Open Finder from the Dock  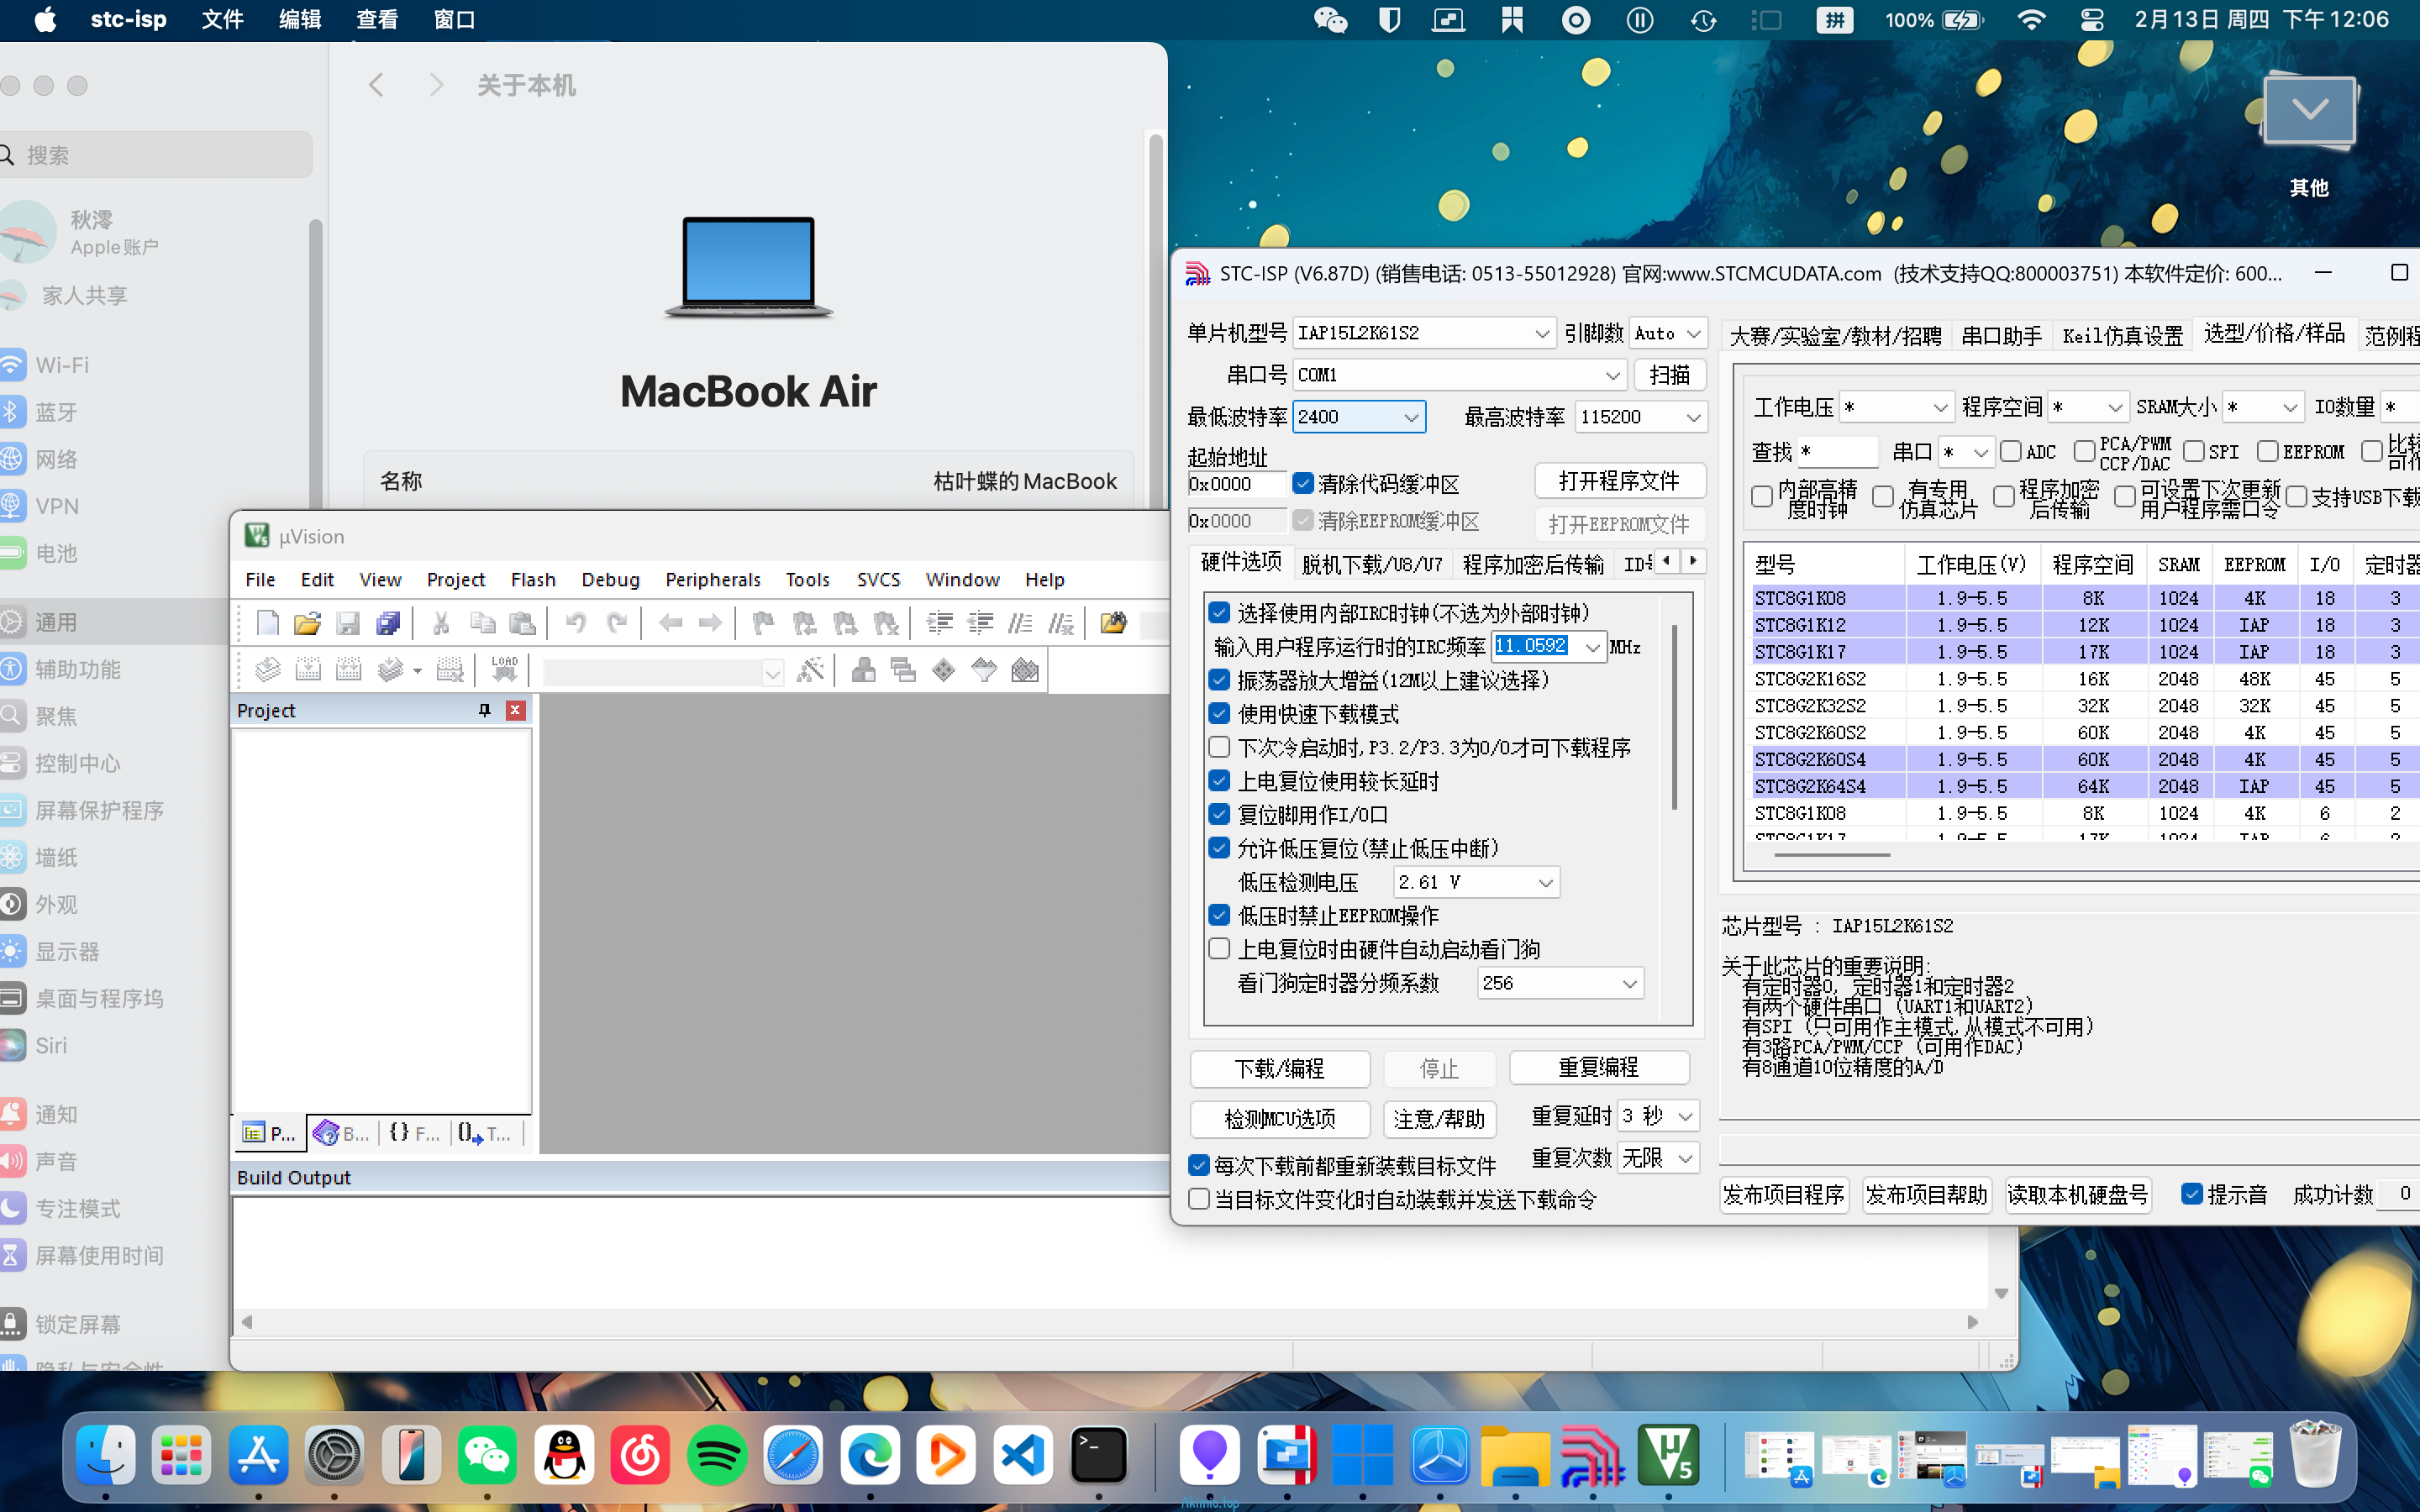coord(106,1454)
